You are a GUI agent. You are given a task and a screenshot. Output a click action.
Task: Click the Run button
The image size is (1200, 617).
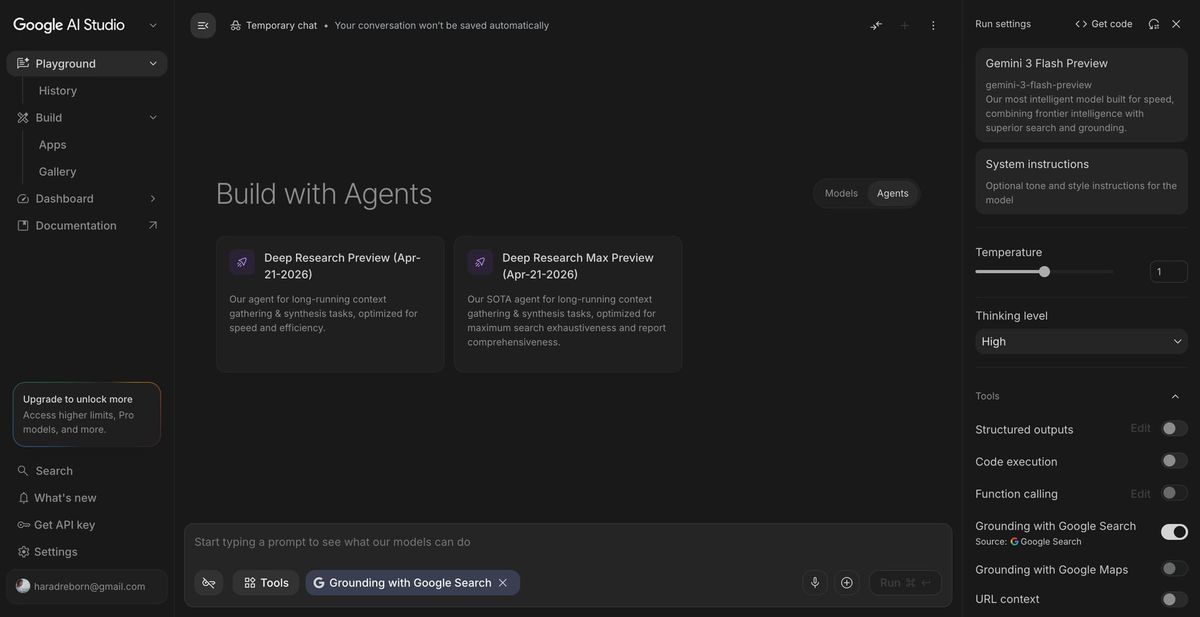point(905,582)
